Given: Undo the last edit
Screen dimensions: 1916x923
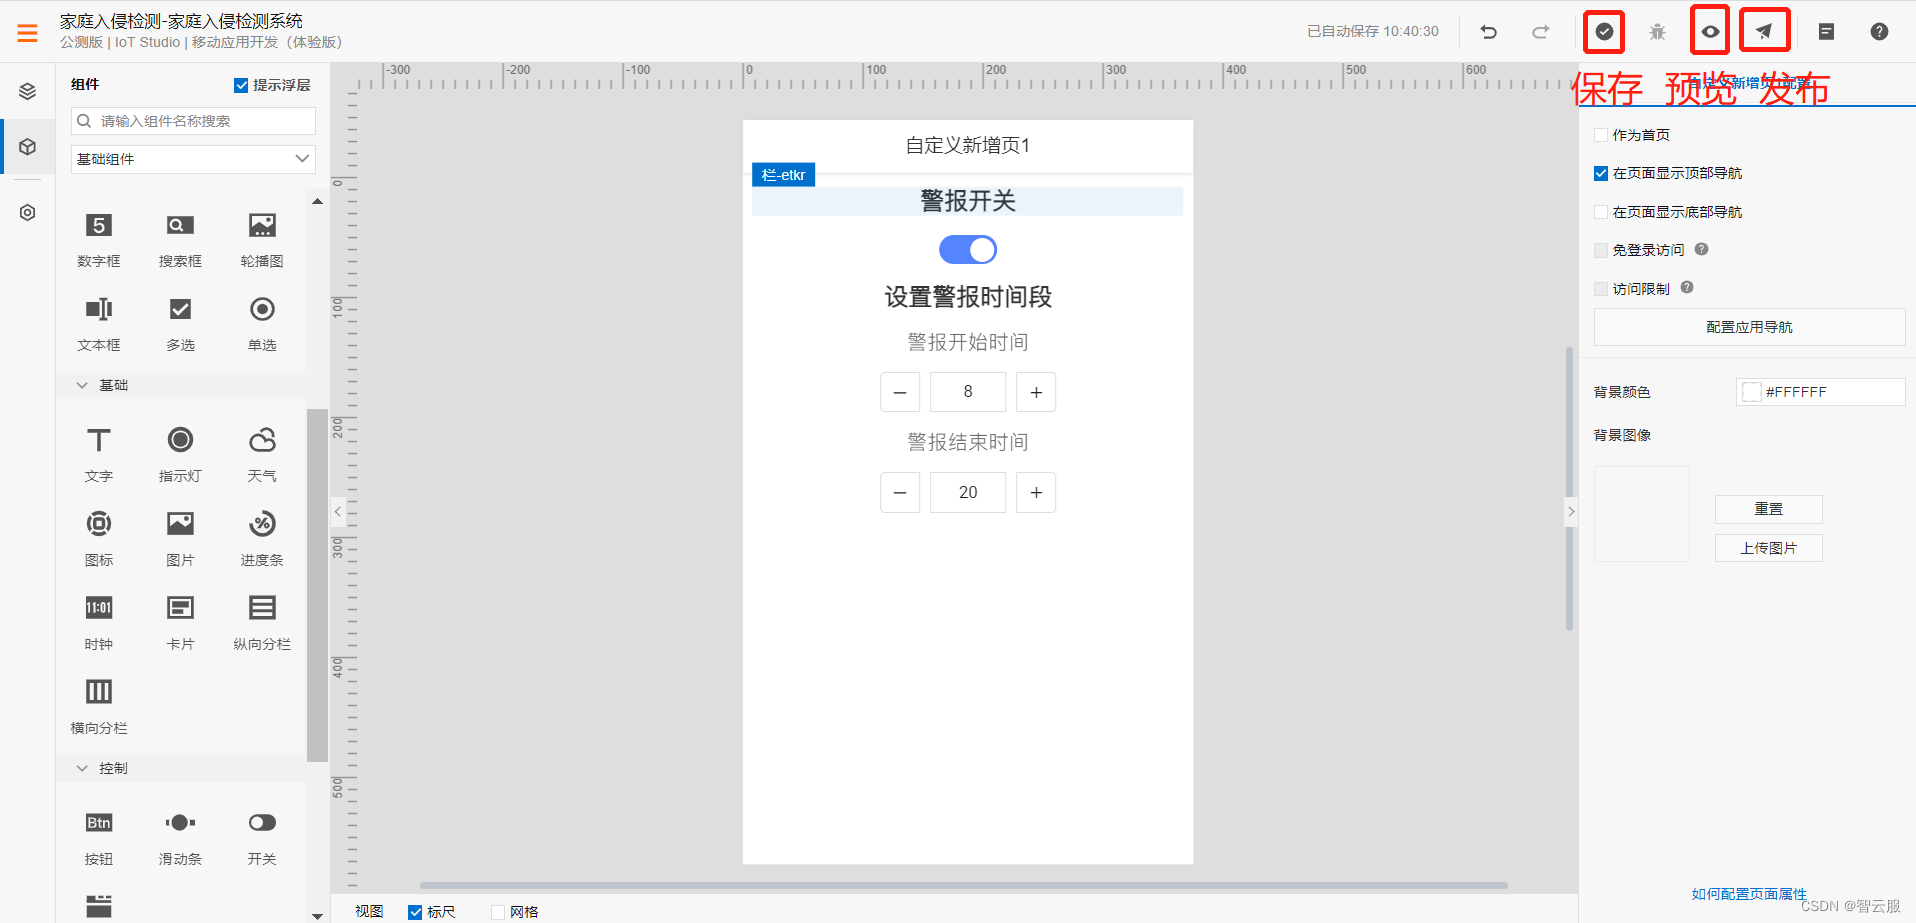Looking at the screenshot, I should [1489, 32].
